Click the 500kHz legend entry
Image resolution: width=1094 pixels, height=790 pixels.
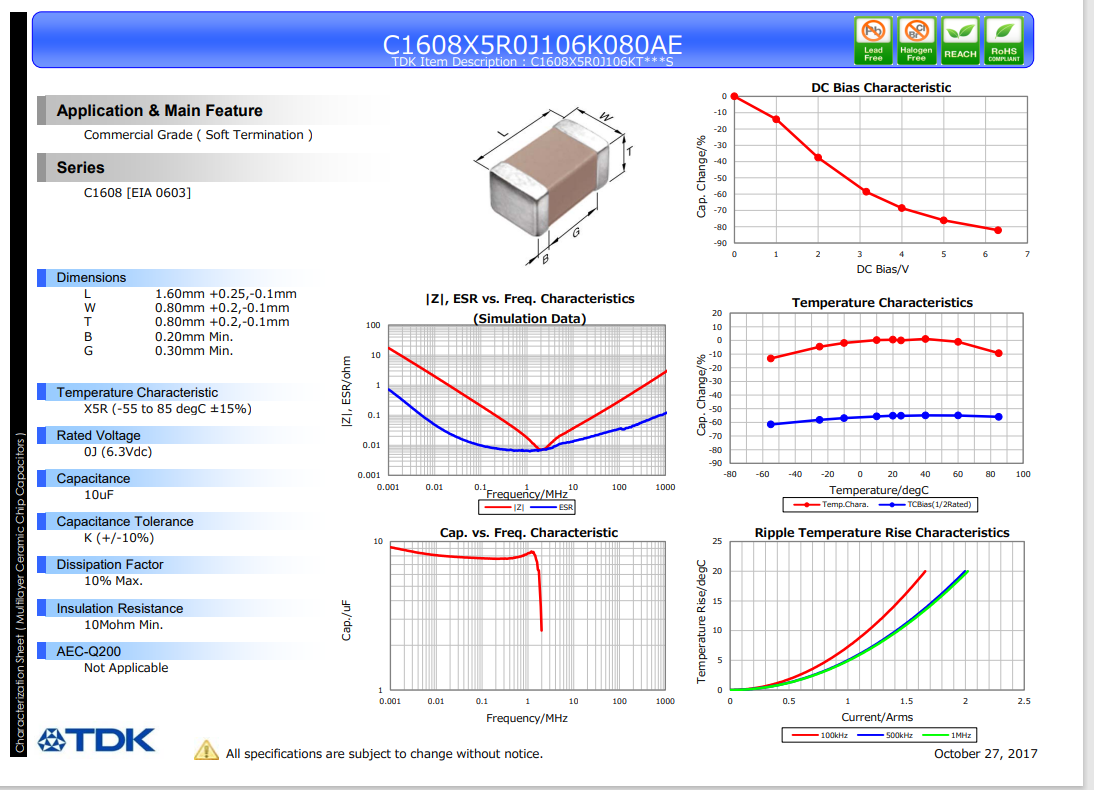click(885, 735)
